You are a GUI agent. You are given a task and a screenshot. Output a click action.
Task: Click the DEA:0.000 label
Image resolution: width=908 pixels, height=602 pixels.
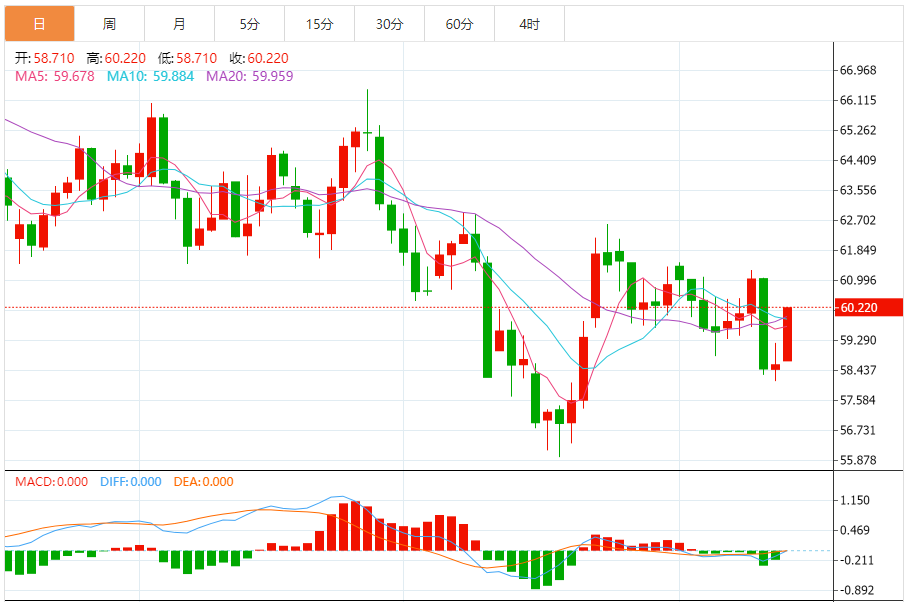[x=203, y=482]
